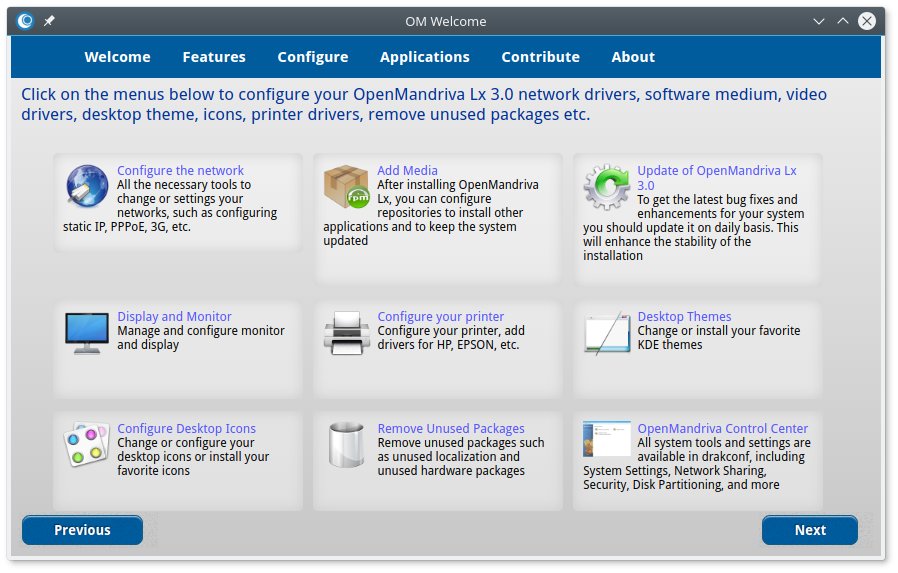The image size is (898, 573).
Task: Click the Control Center screenshot icon
Action: click(606, 439)
